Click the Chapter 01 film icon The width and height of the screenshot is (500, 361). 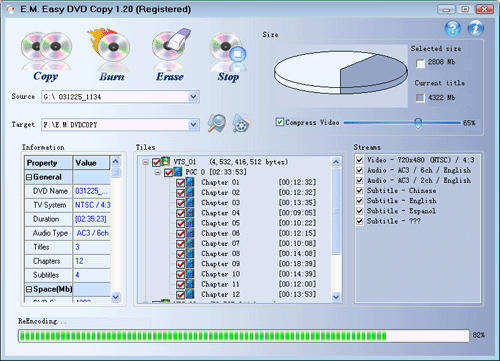coord(190,182)
